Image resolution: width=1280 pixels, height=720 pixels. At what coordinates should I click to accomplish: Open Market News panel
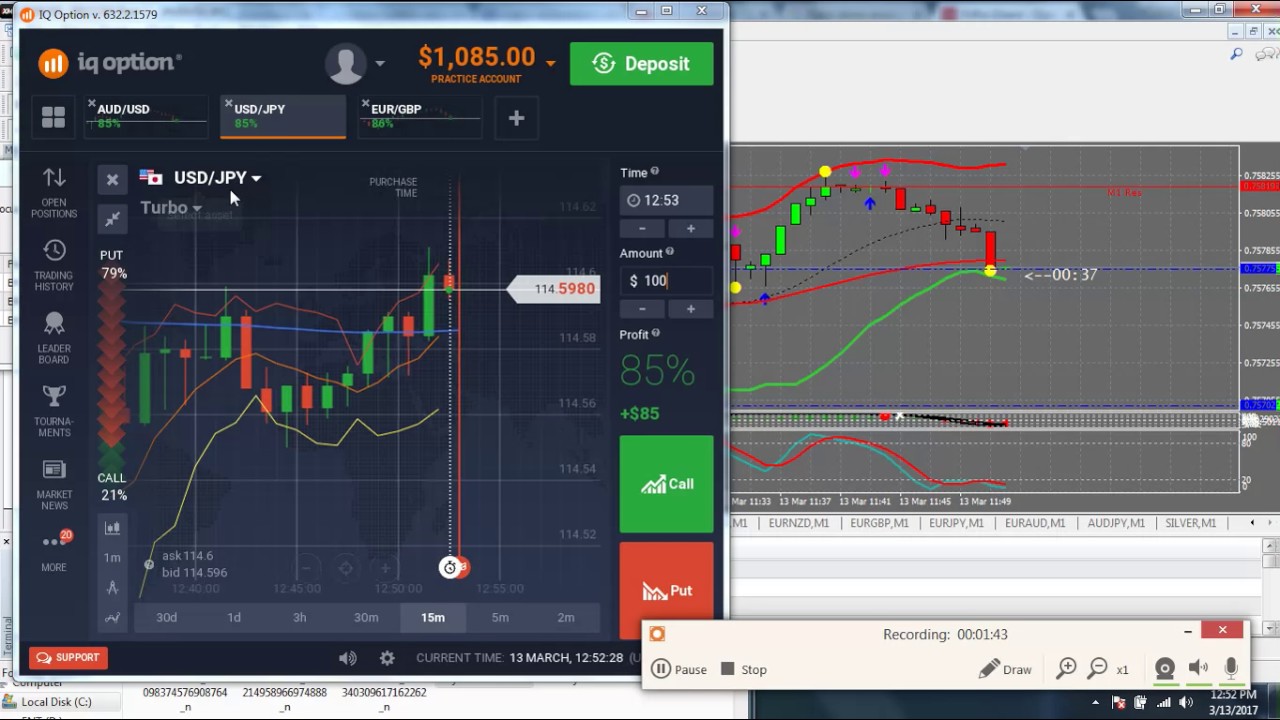pyautogui.click(x=54, y=484)
